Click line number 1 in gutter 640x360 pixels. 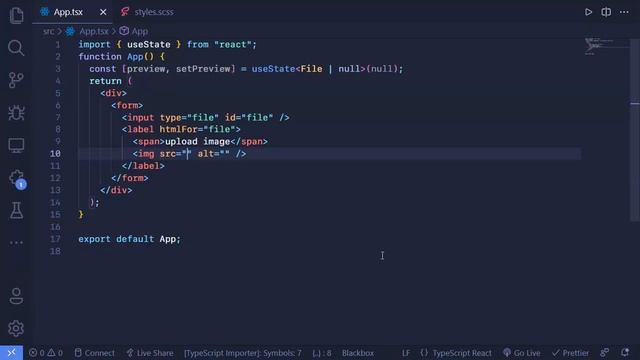click(x=58, y=44)
